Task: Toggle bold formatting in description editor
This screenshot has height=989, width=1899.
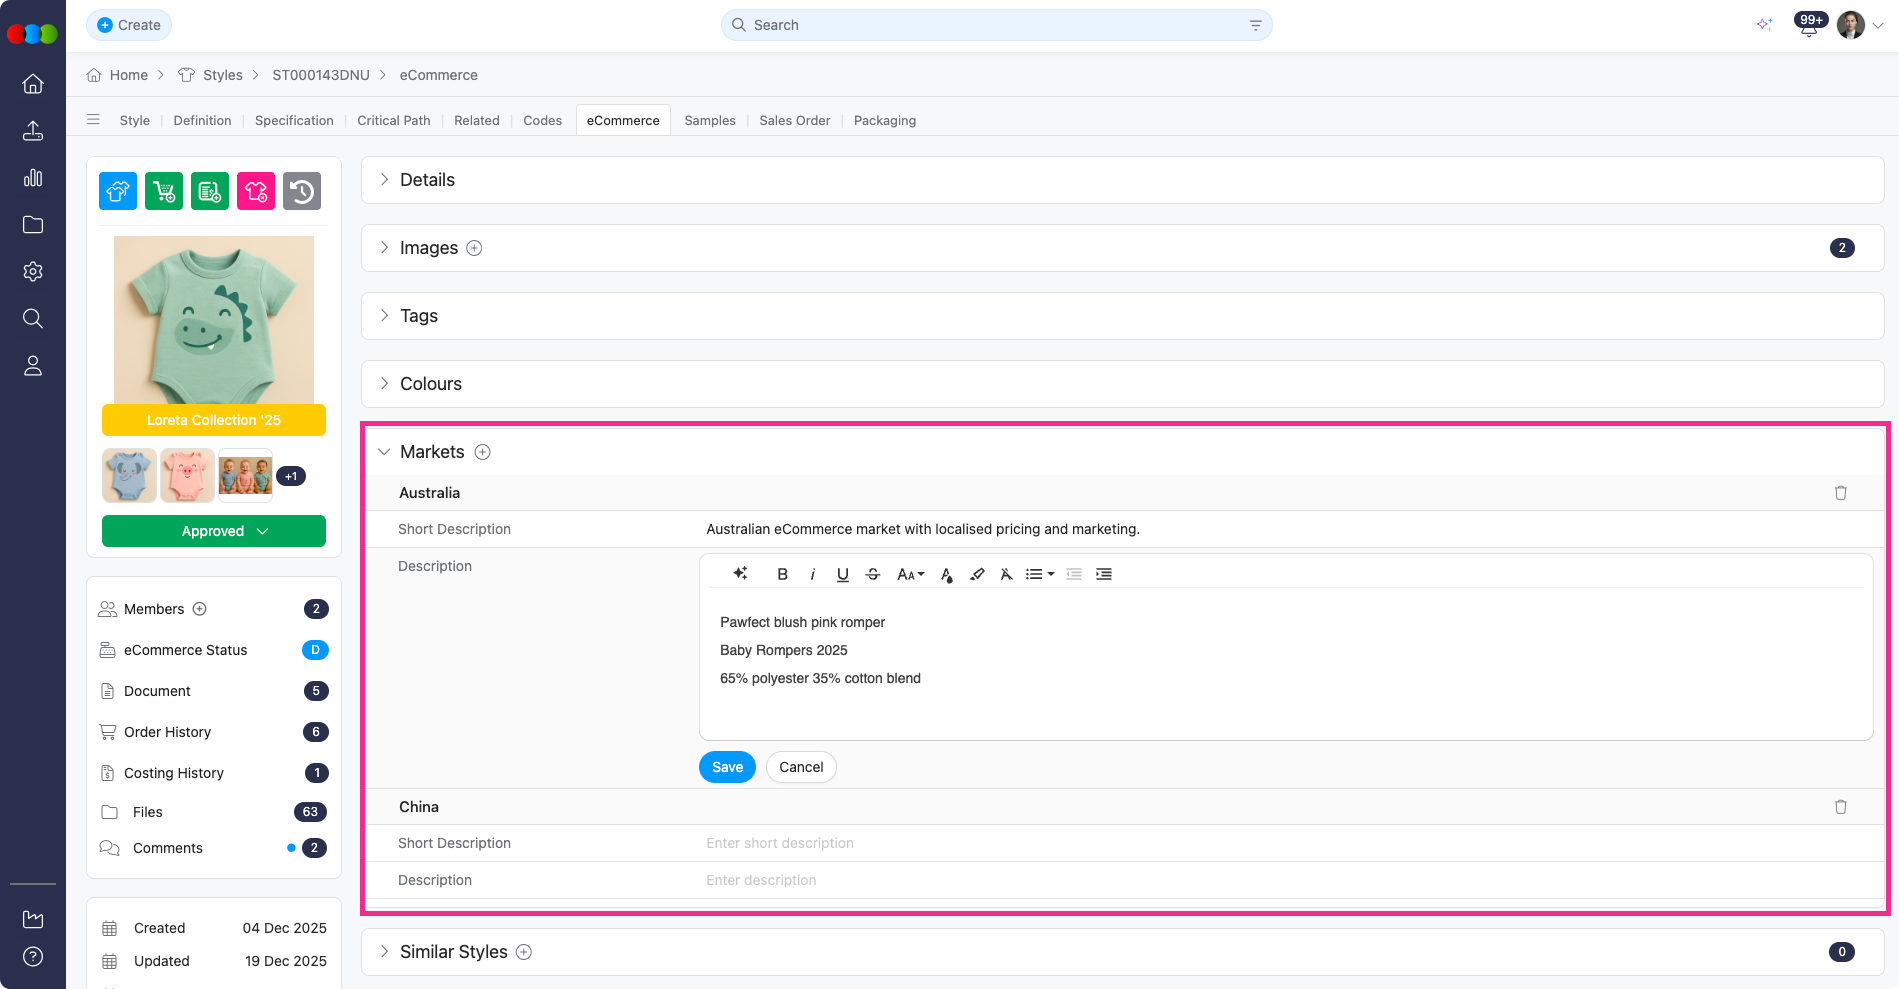Action: pyautogui.click(x=782, y=574)
